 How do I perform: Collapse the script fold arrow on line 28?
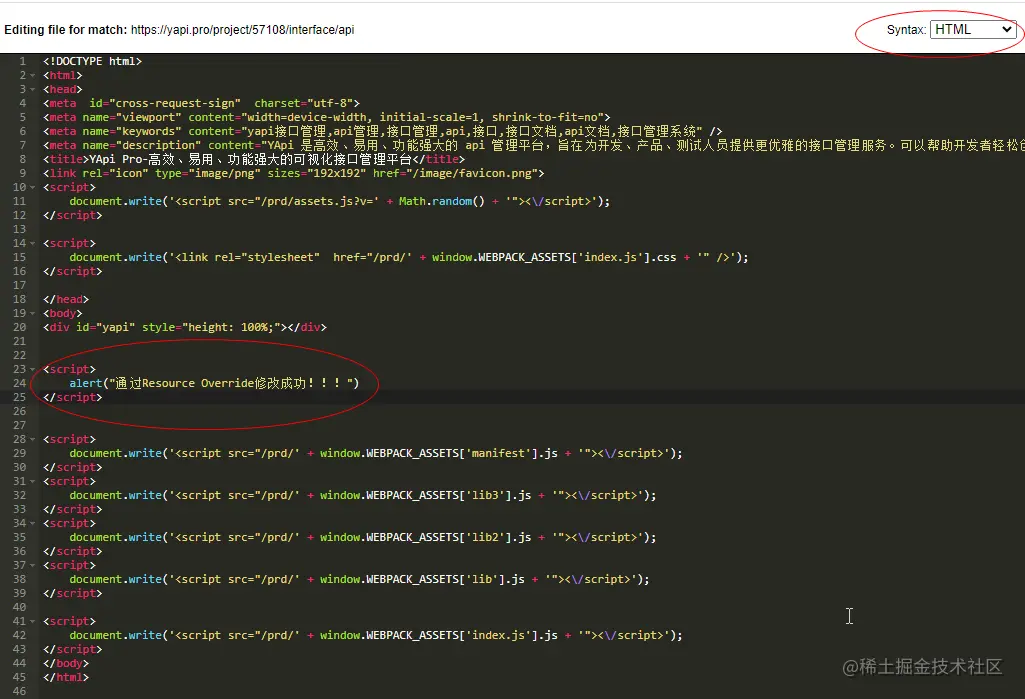pyautogui.click(x=33, y=439)
